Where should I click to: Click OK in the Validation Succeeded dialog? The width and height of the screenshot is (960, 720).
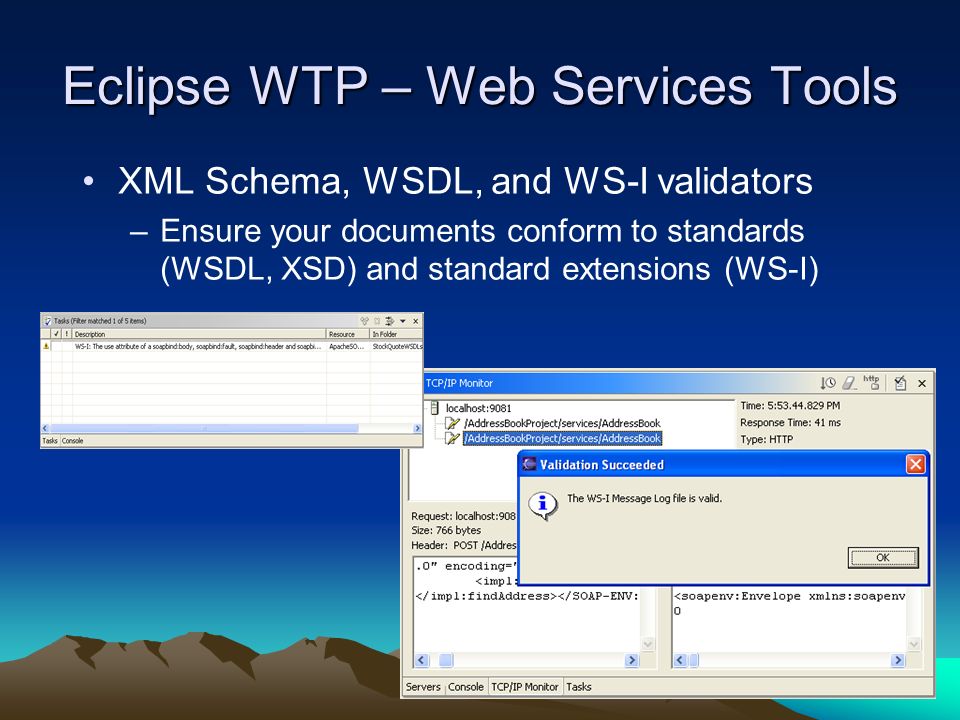[x=883, y=558]
